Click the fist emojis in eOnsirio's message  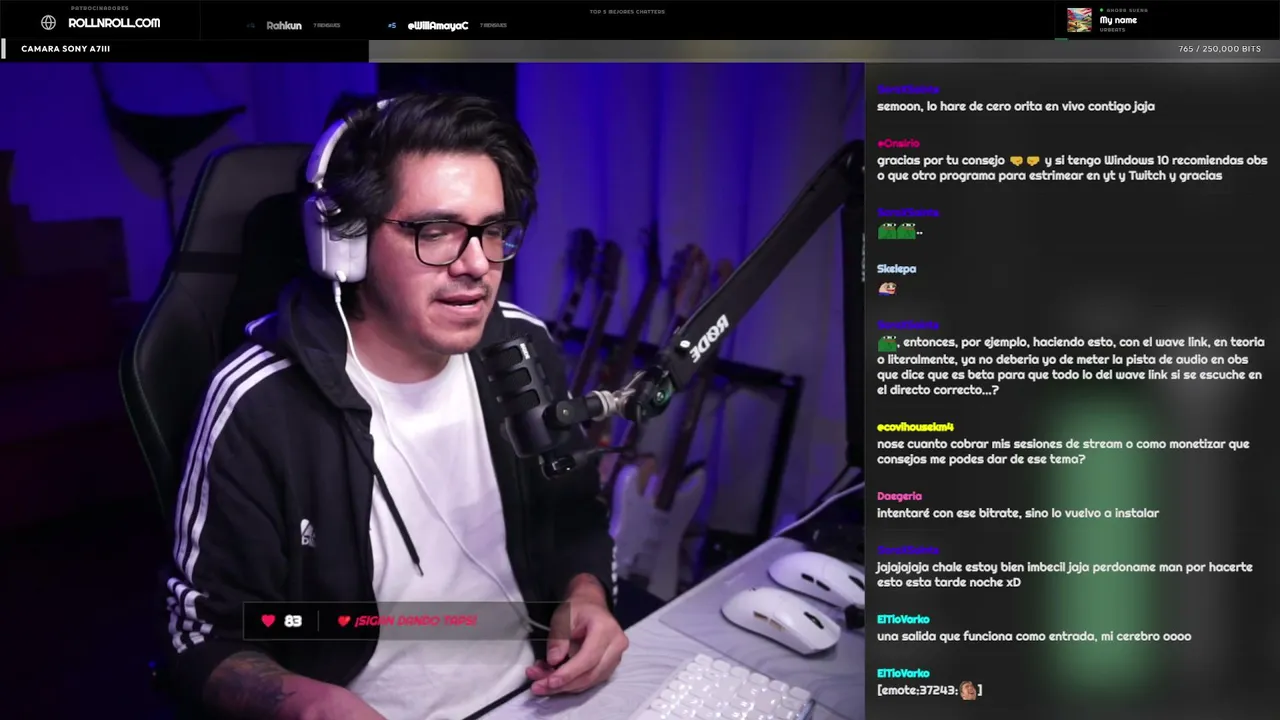1025,160
